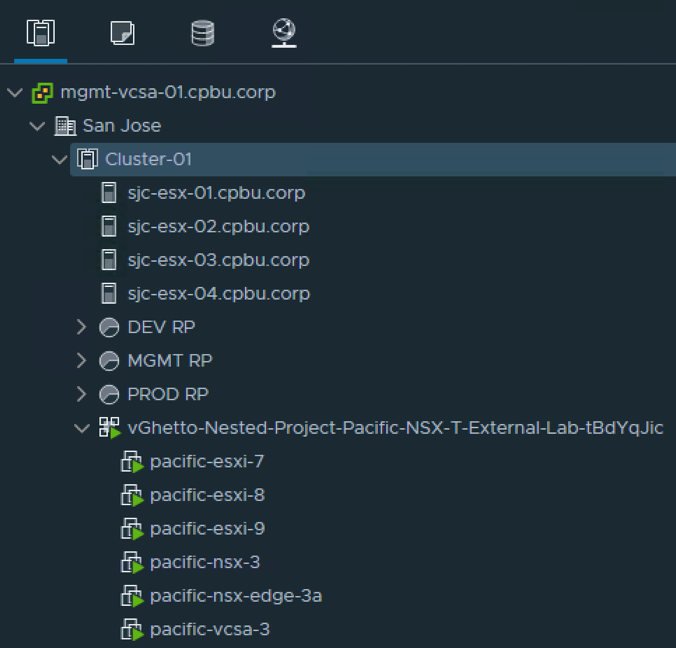Screen dimensions: 676x648
Task: Select the MGMT RP label
Action: 170,361
